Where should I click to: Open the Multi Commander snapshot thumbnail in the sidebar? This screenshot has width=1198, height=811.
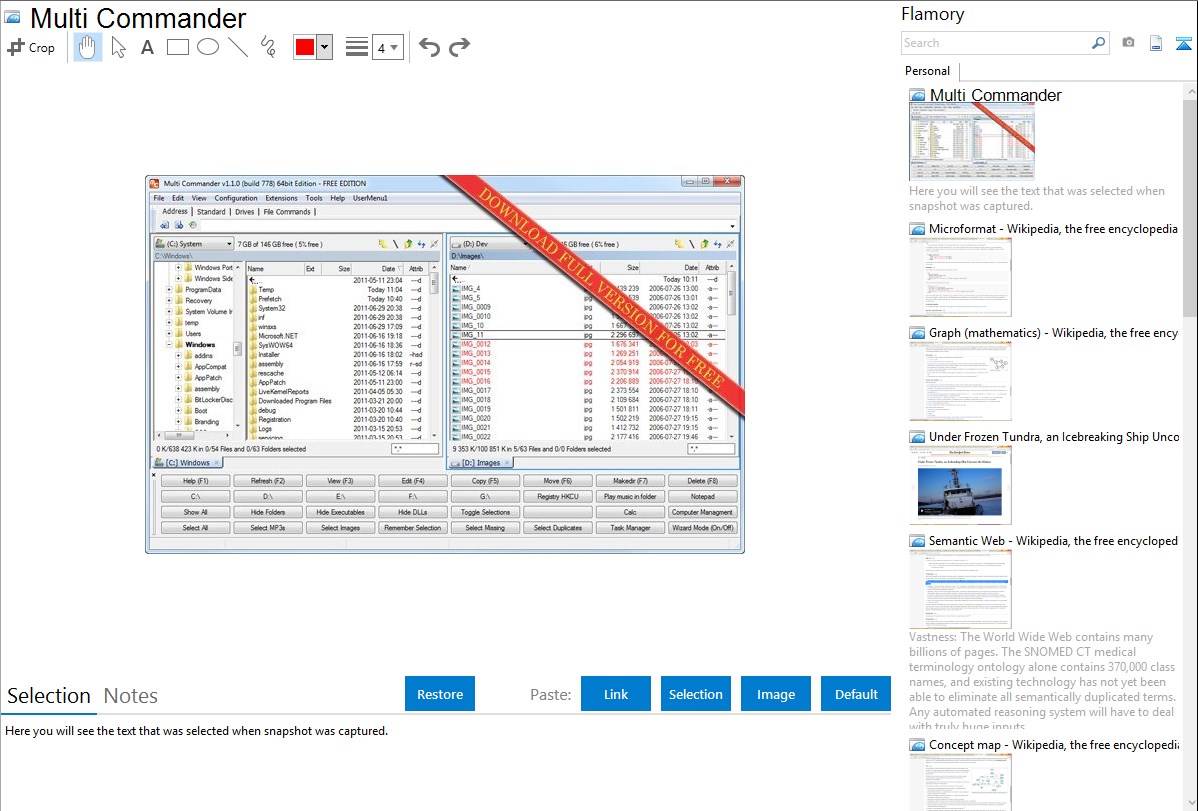point(972,142)
